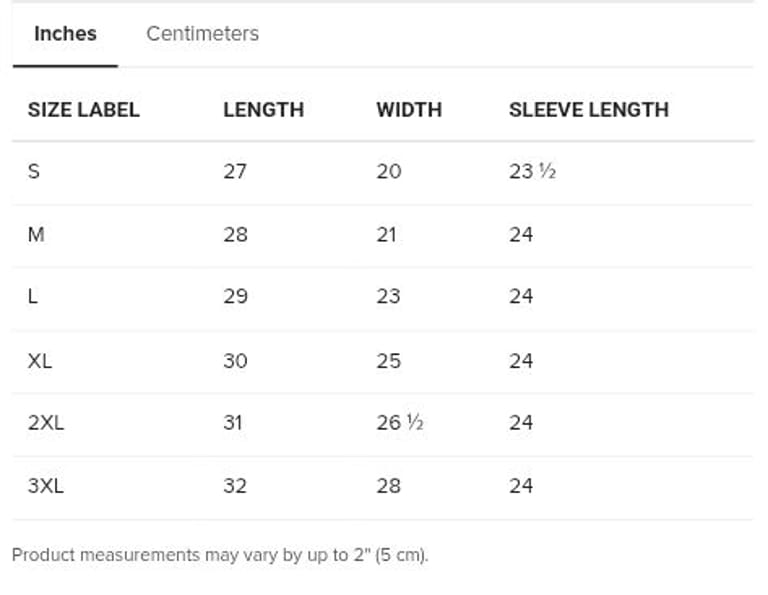Screen dimensions: 768x595
Task: Click width value 28 for size 3XL
Action: (388, 487)
